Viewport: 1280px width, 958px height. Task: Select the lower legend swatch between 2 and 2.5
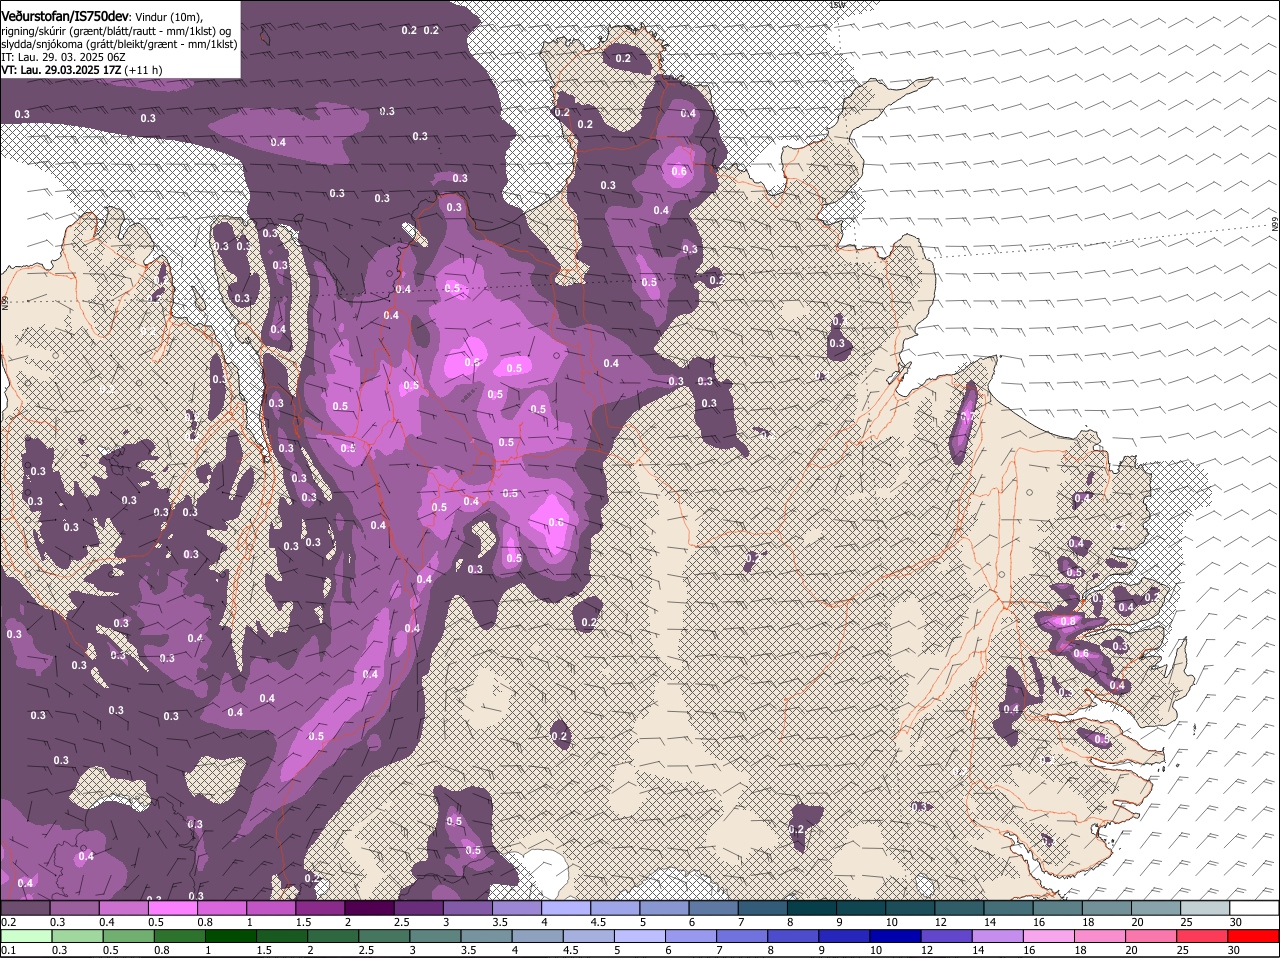(333, 936)
